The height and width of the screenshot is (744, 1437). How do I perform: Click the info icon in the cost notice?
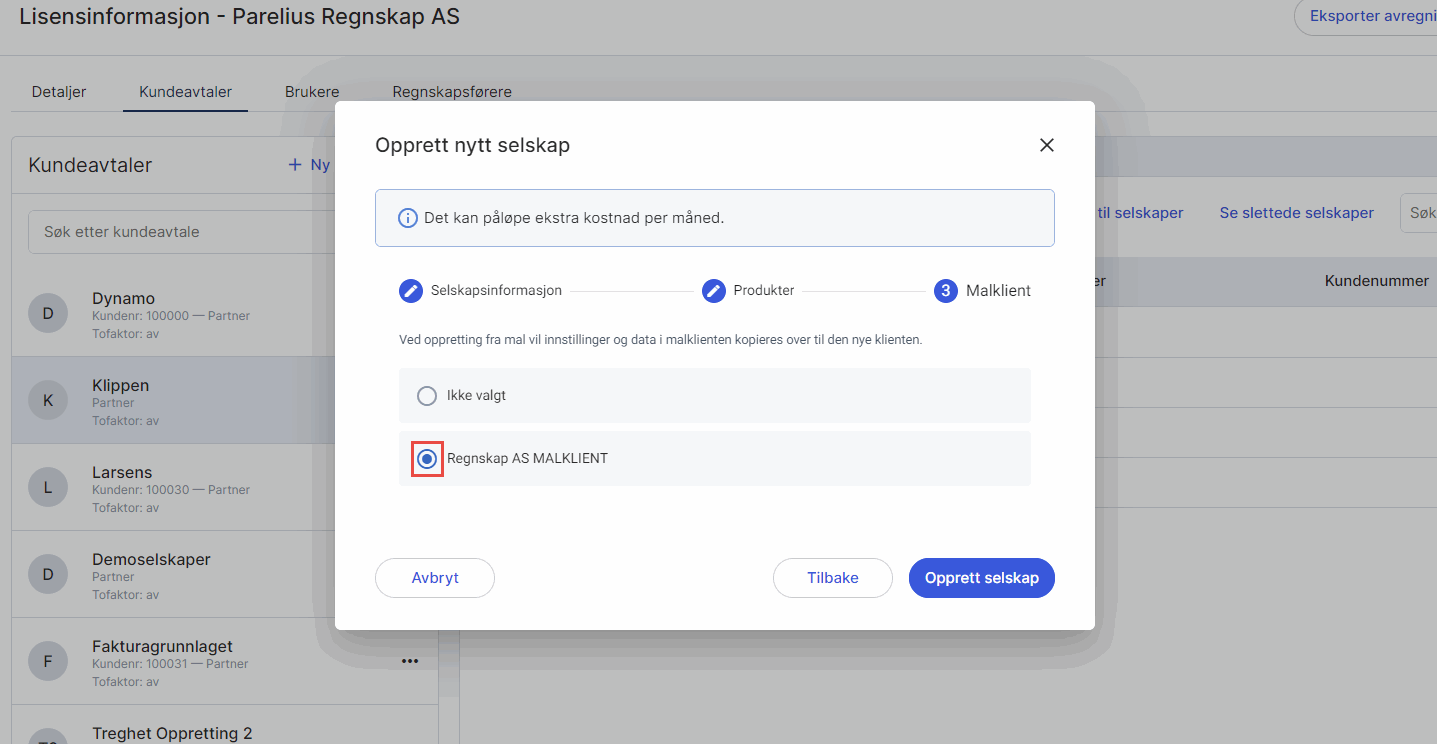tap(408, 218)
